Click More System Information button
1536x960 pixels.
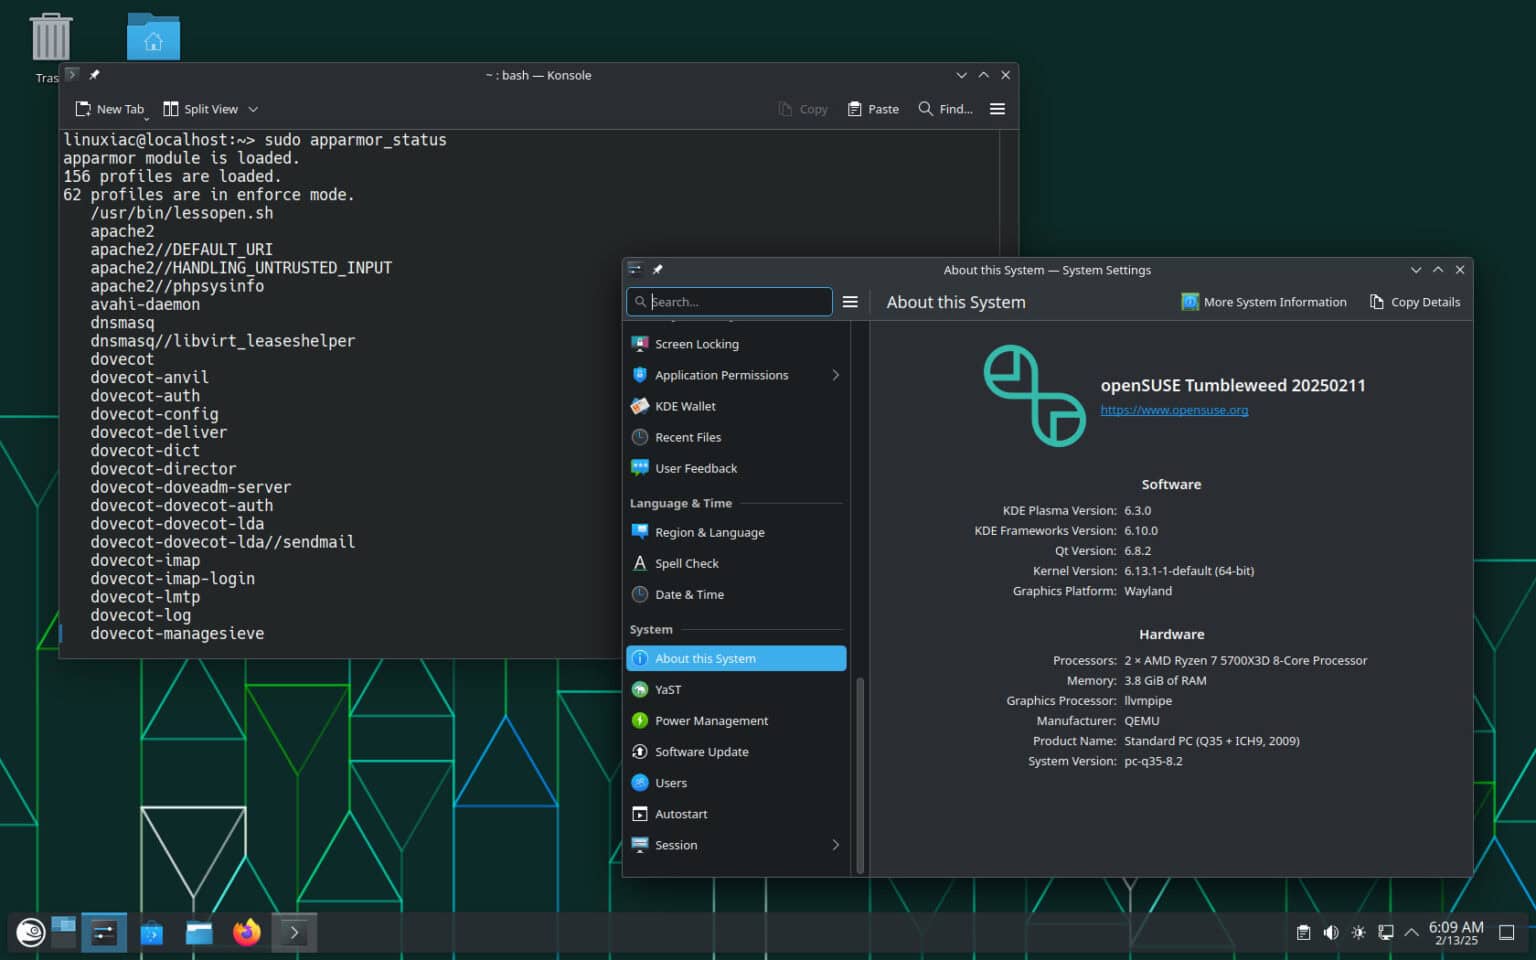point(1264,301)
